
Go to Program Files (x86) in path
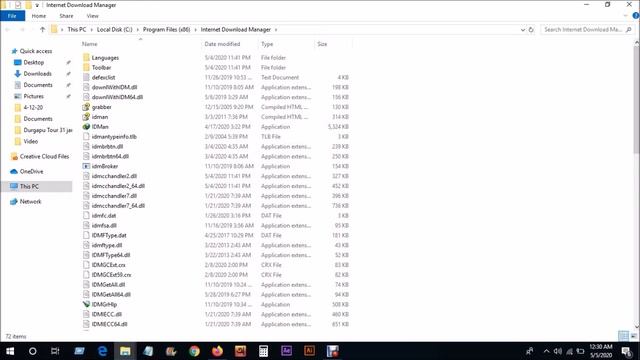(167, 29)
